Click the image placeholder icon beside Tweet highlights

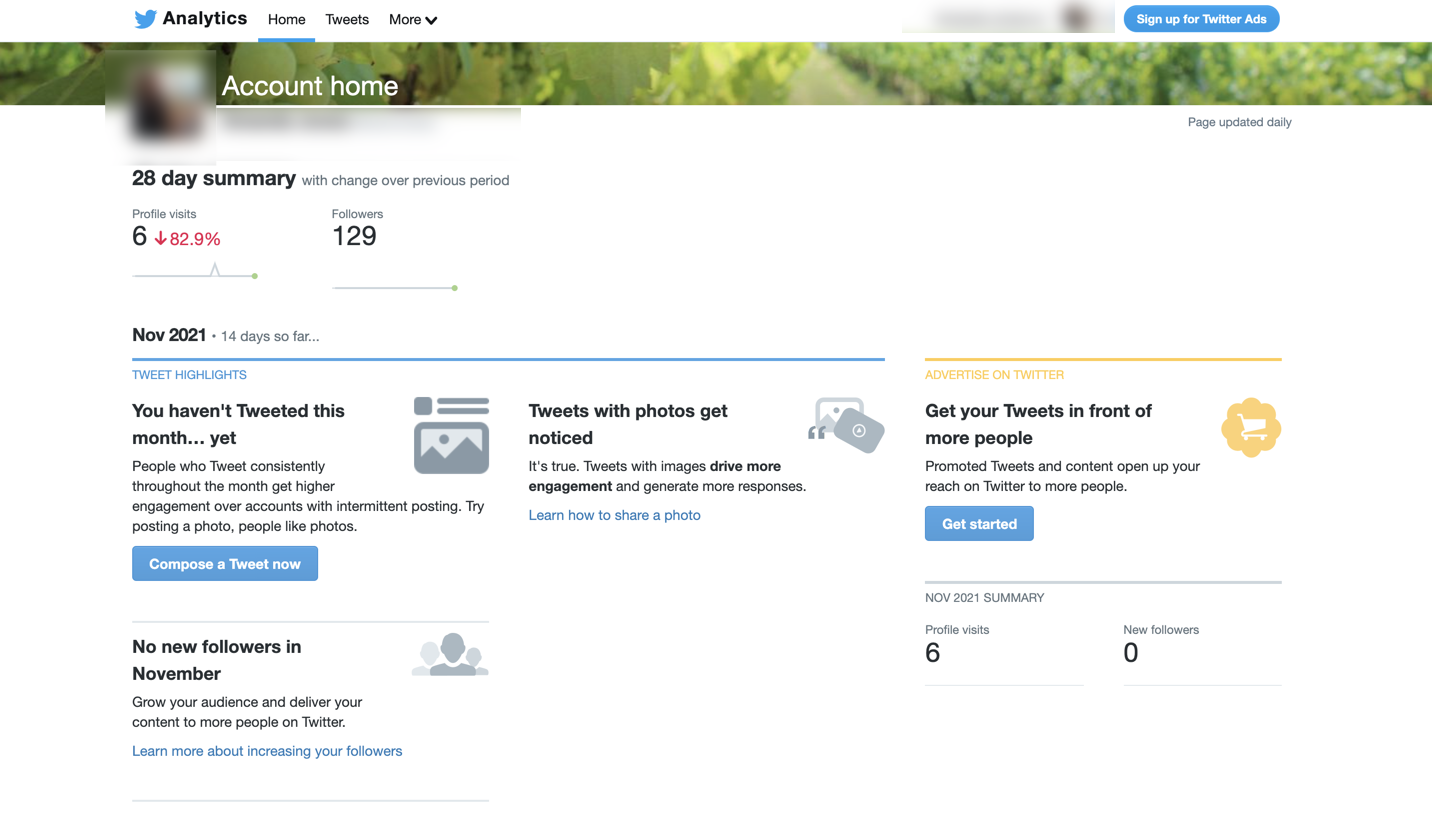click(x=451, y=435)
